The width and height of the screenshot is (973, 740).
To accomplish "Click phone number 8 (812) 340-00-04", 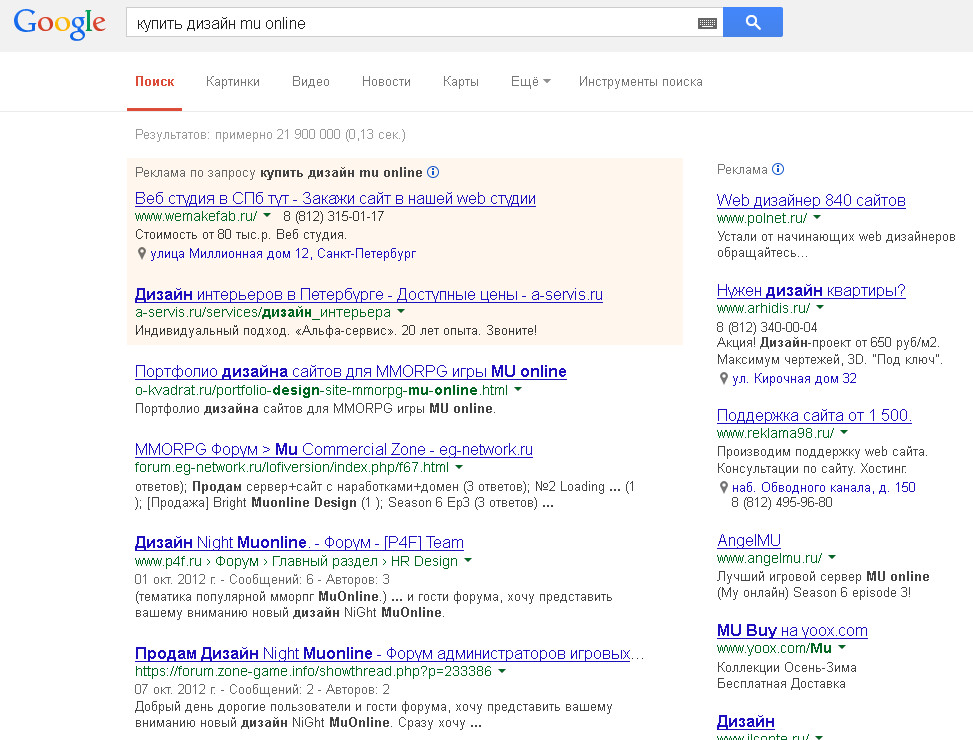I will coord(767,327).
